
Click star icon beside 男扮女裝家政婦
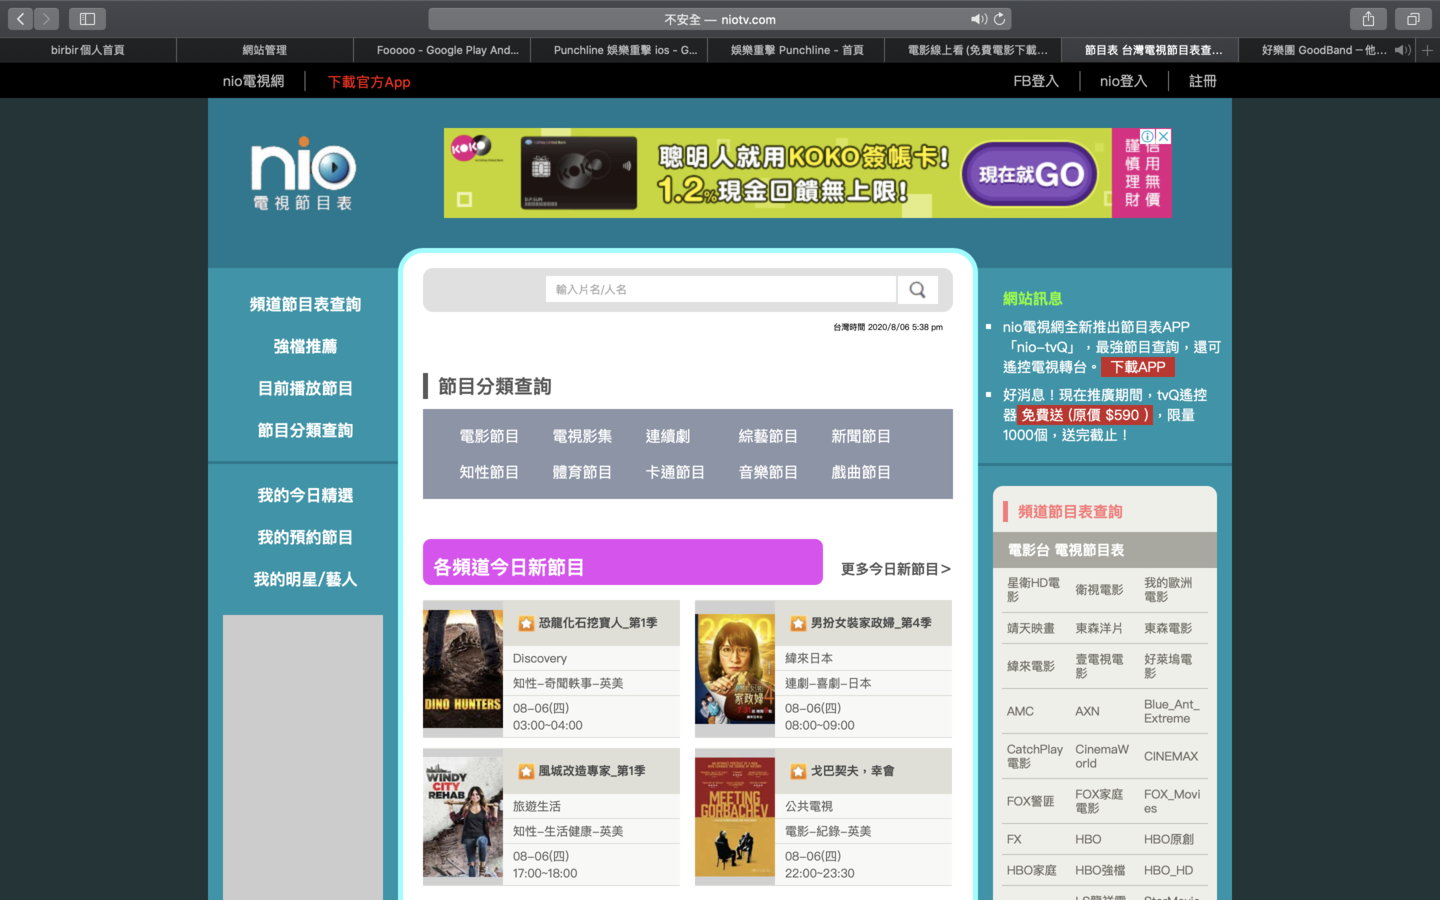click(798, 623)
